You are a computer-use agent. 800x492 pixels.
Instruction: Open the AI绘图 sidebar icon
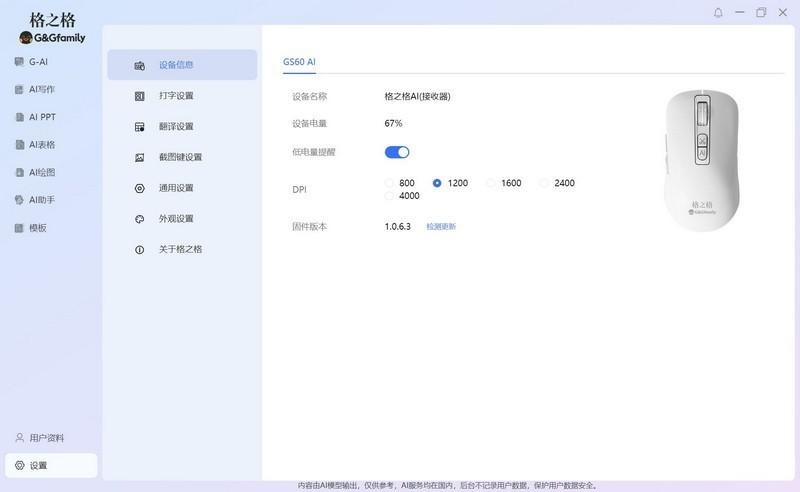click(x=19, y=172)
